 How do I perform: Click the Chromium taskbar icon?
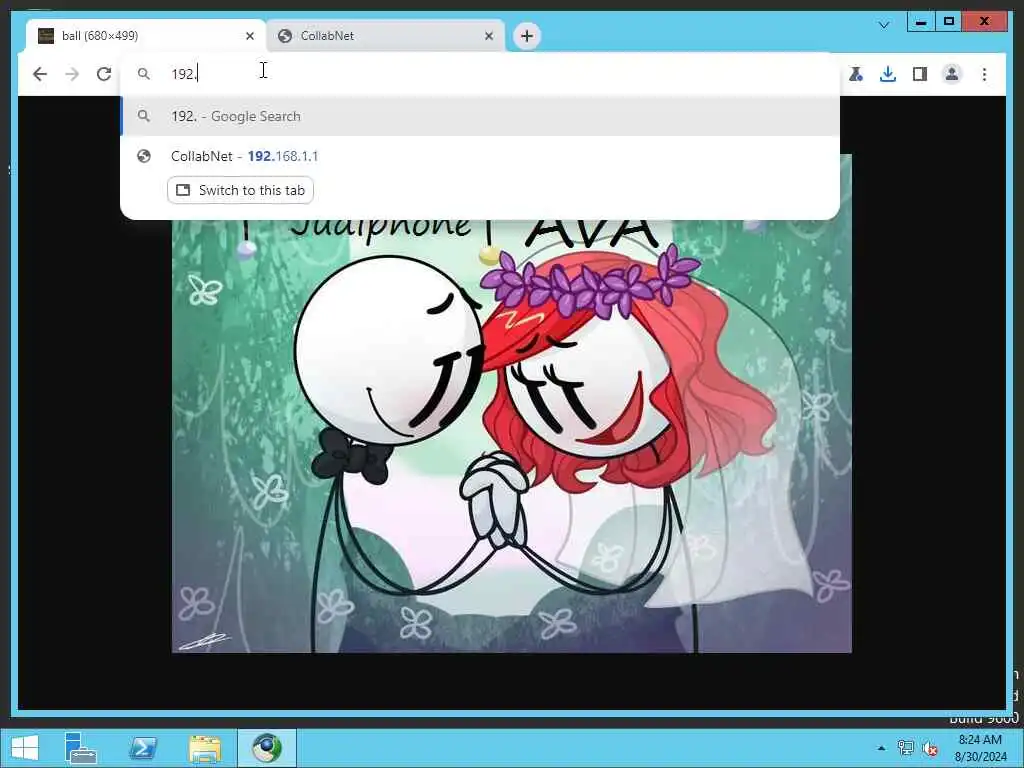[266, 748]
